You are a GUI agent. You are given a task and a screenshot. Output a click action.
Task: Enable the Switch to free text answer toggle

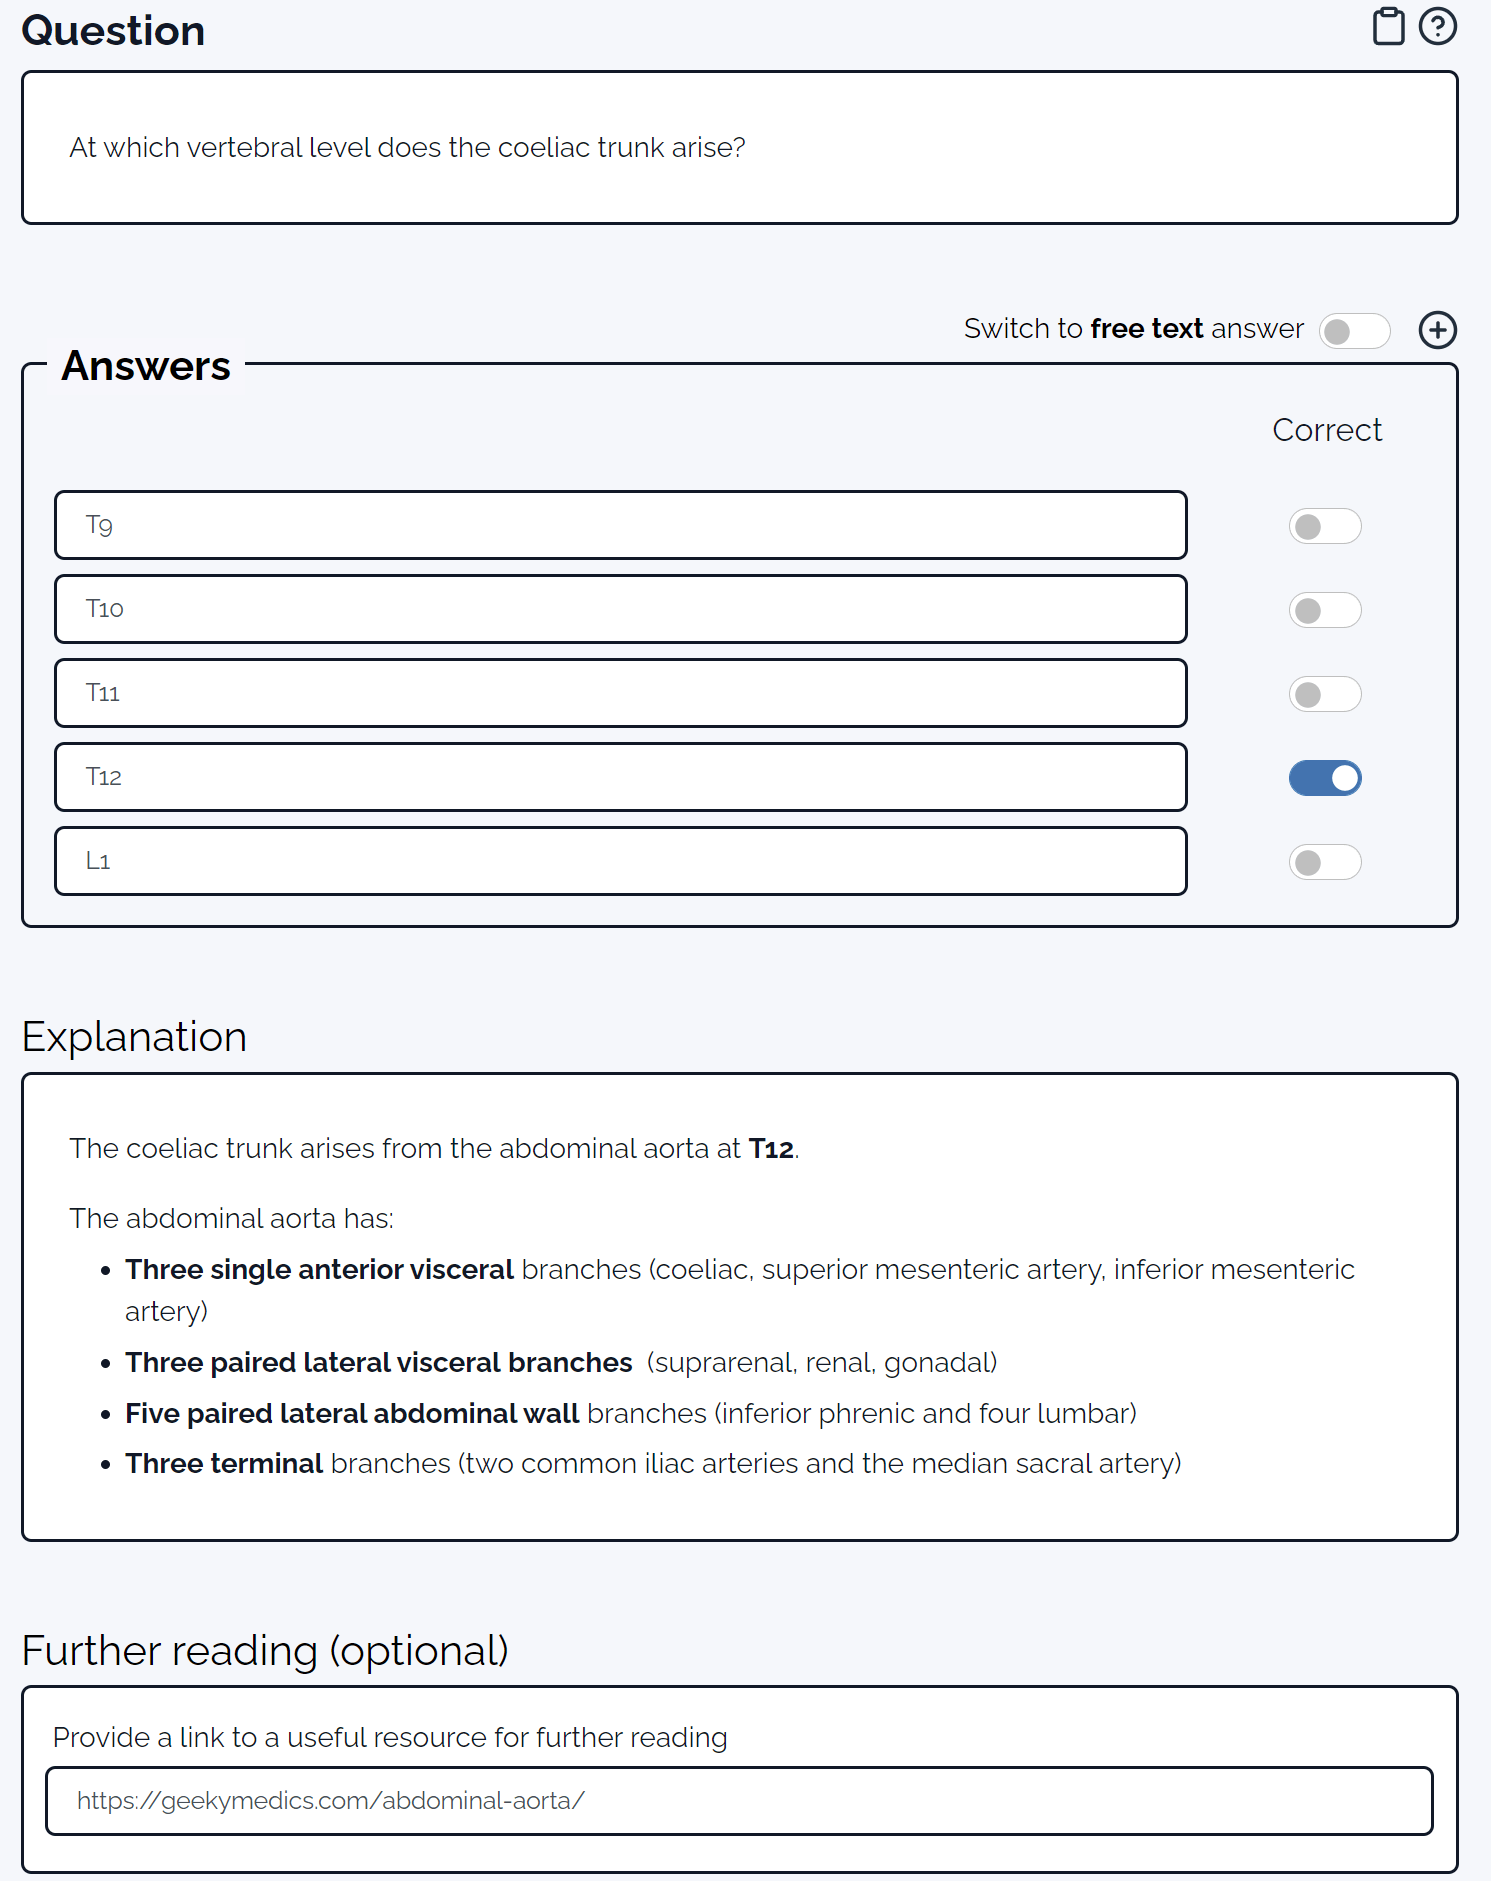(1354, 330)
